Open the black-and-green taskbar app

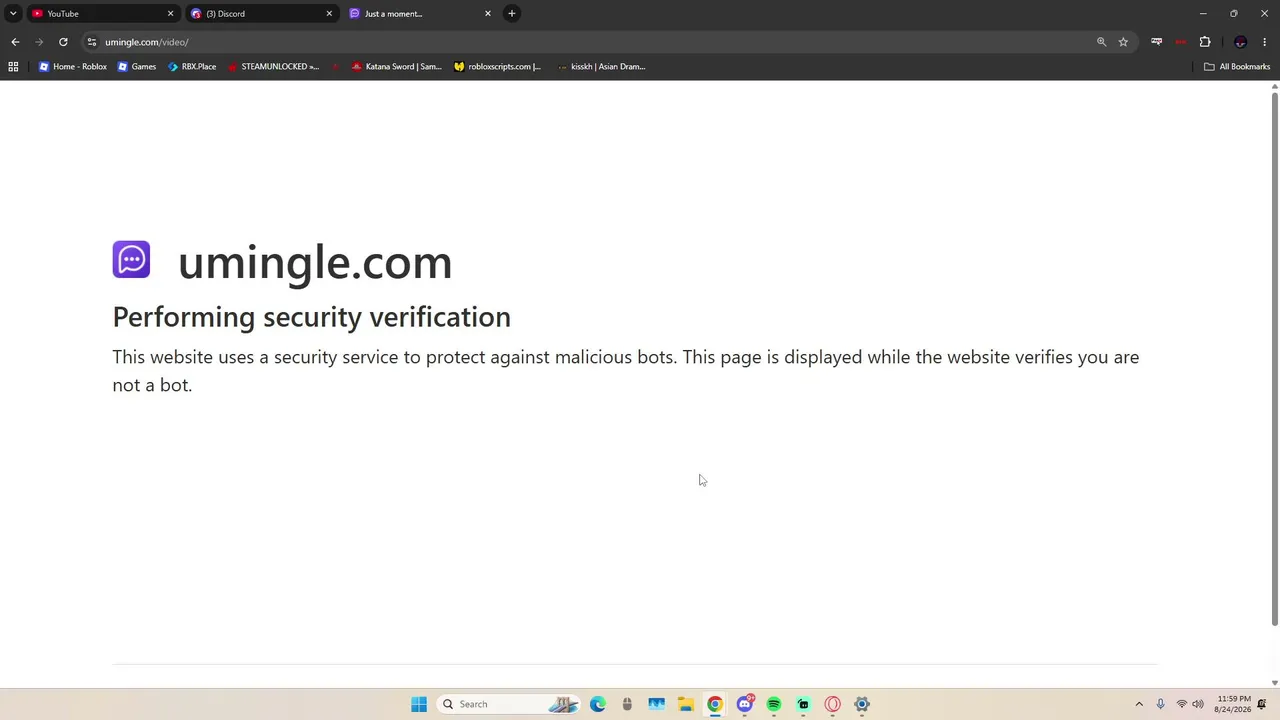[803, 704]
